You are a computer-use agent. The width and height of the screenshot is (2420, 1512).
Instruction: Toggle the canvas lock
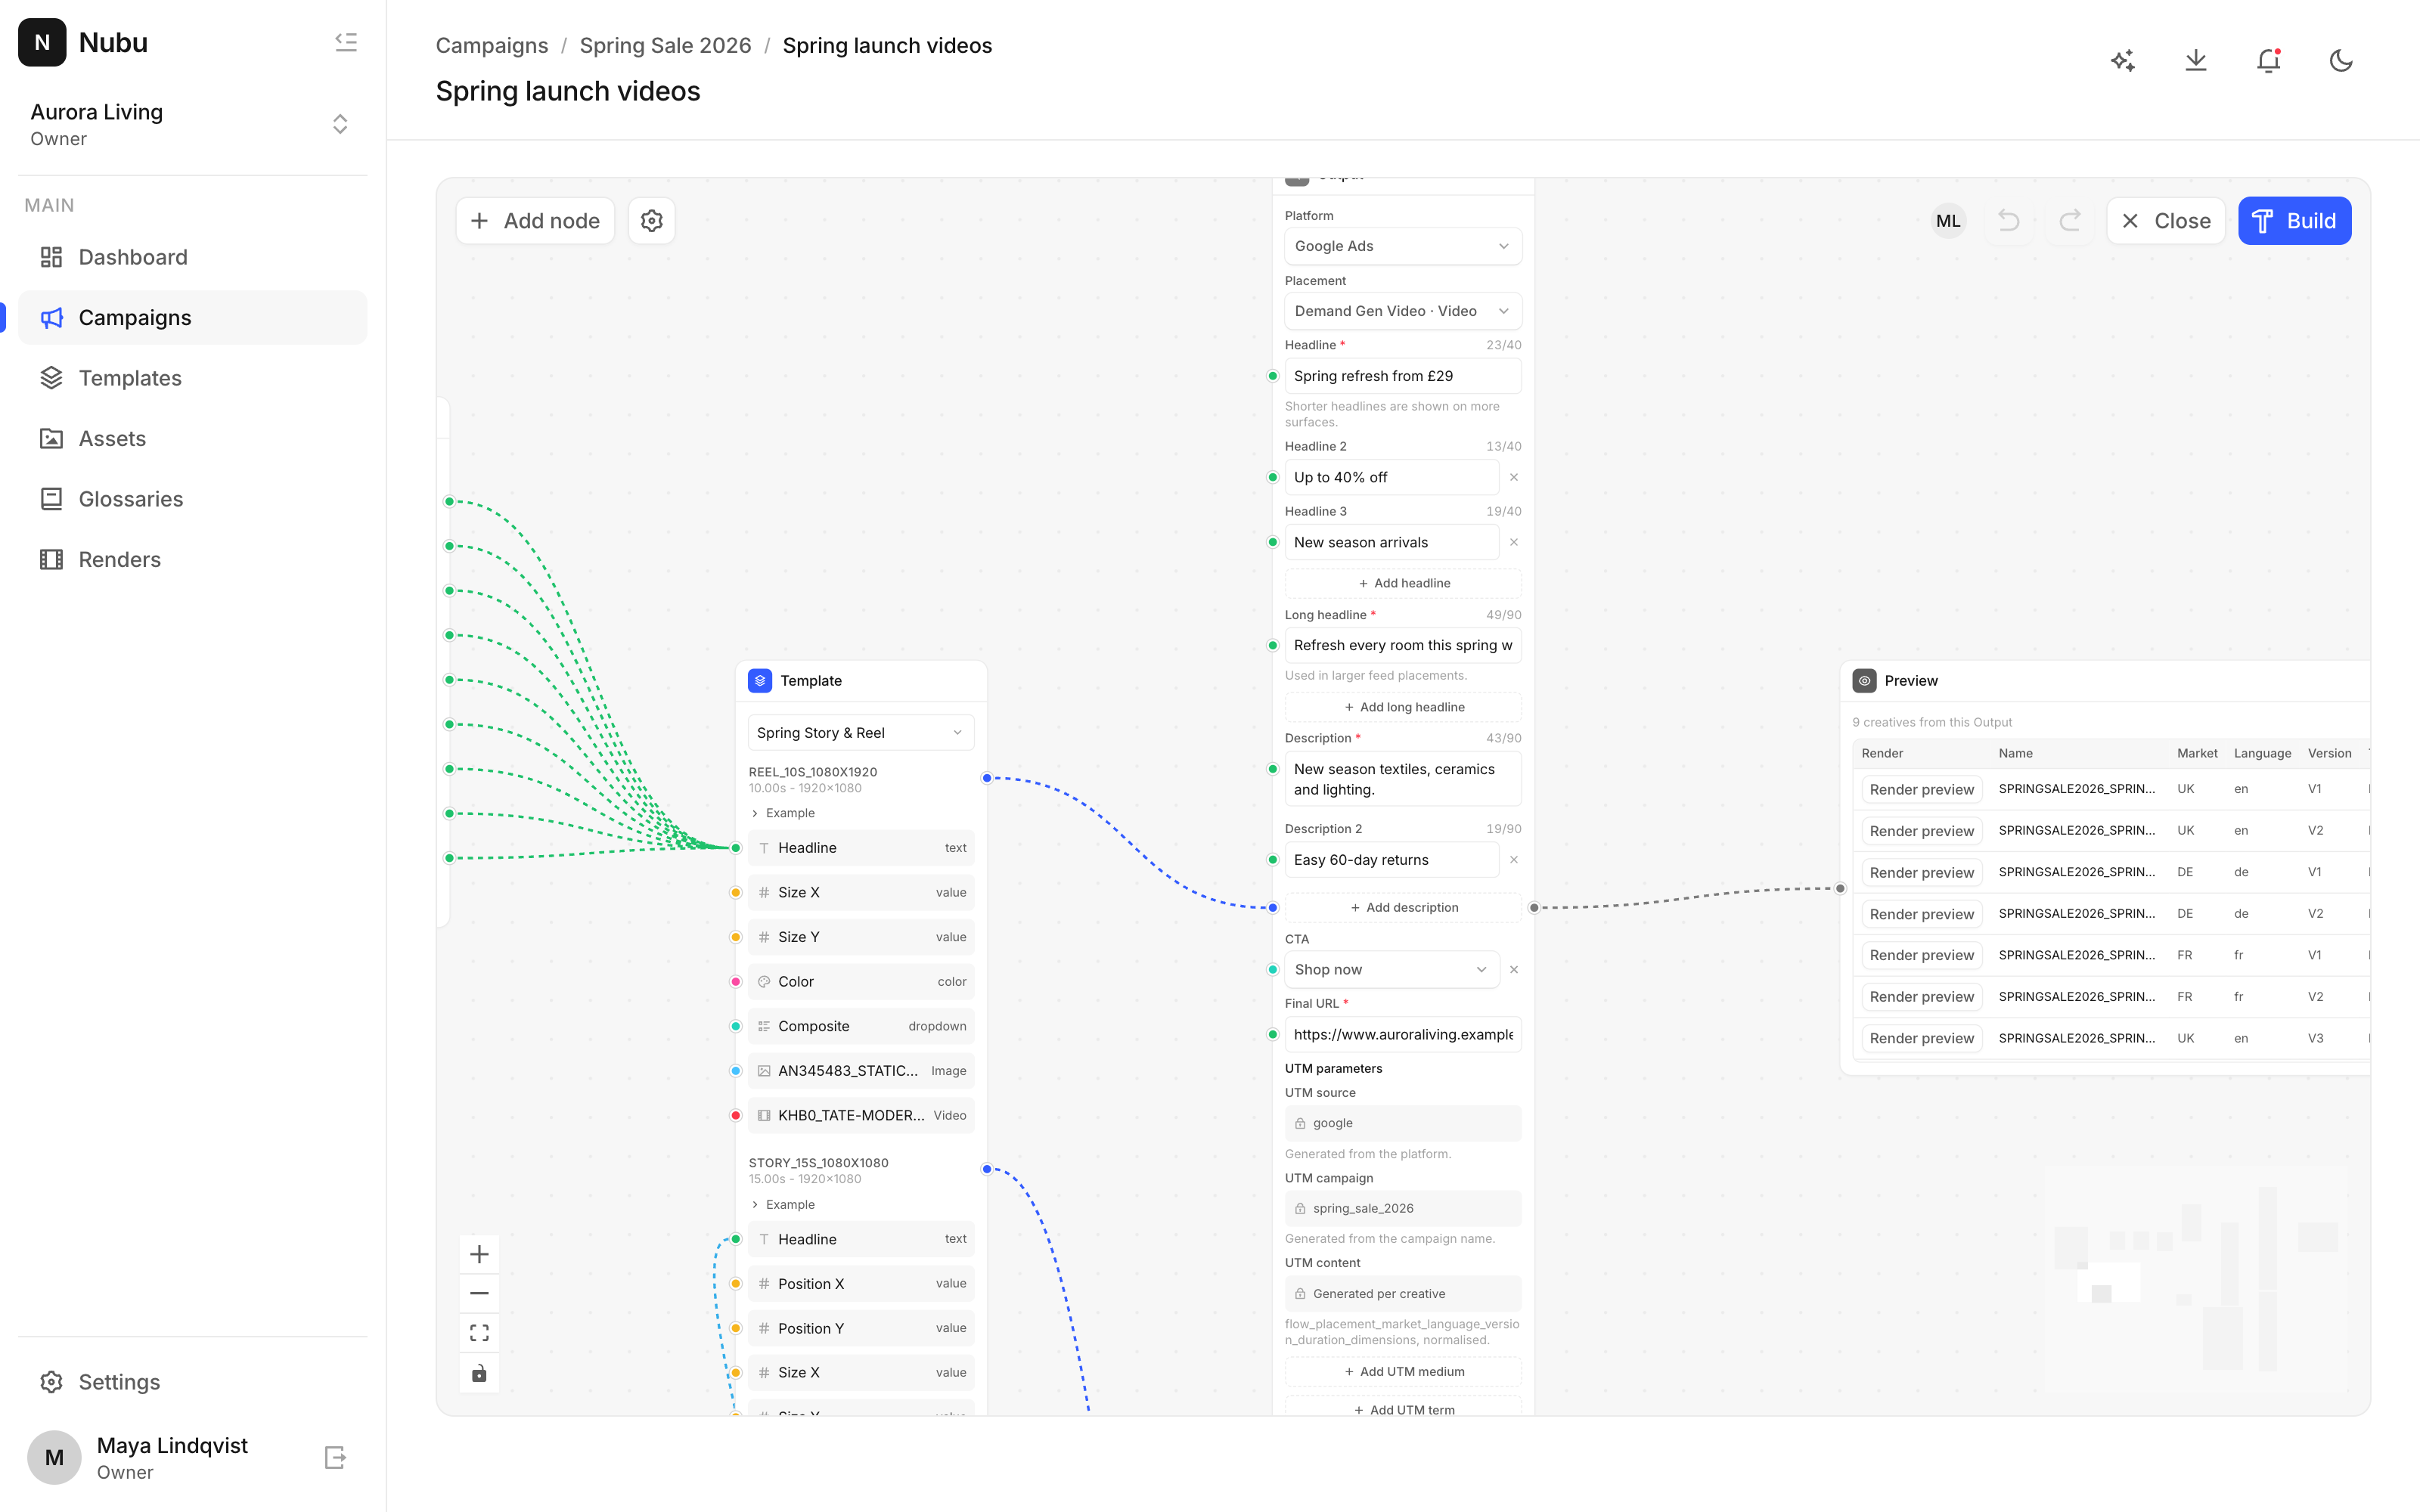click(480, 1373)
